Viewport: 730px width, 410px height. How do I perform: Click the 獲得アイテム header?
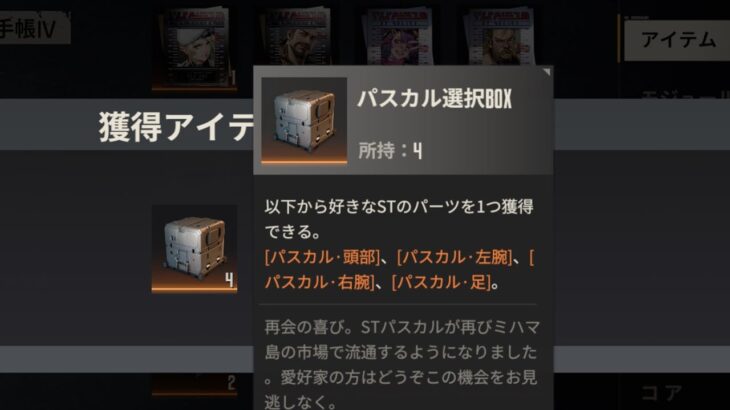point(176,127)
